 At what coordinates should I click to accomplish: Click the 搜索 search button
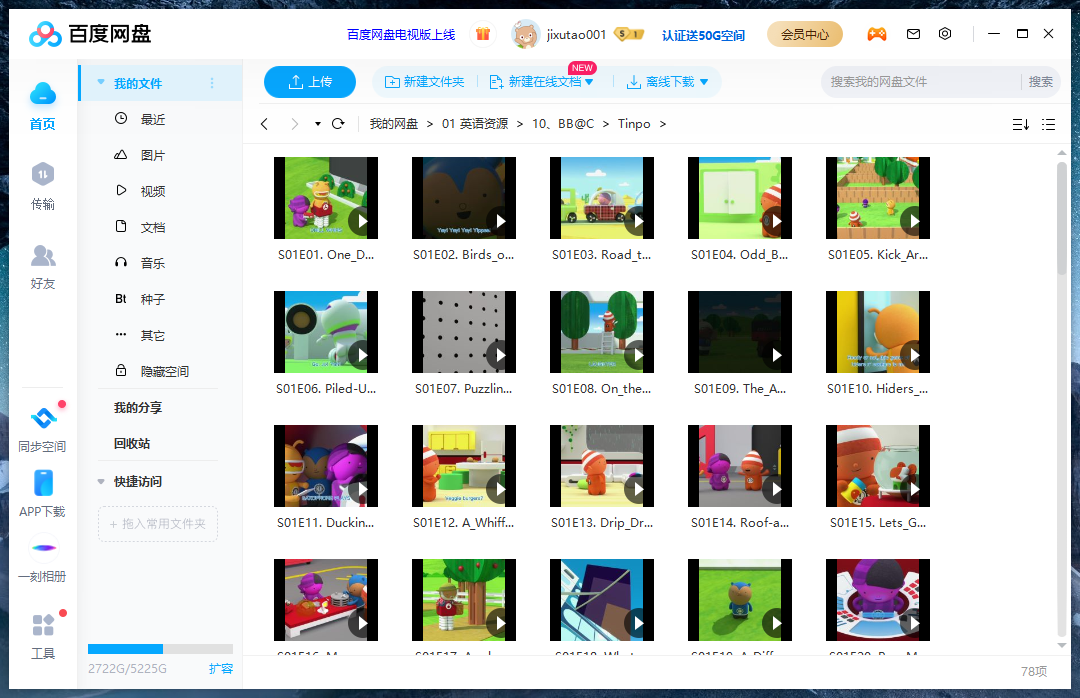coord(1040,82)
